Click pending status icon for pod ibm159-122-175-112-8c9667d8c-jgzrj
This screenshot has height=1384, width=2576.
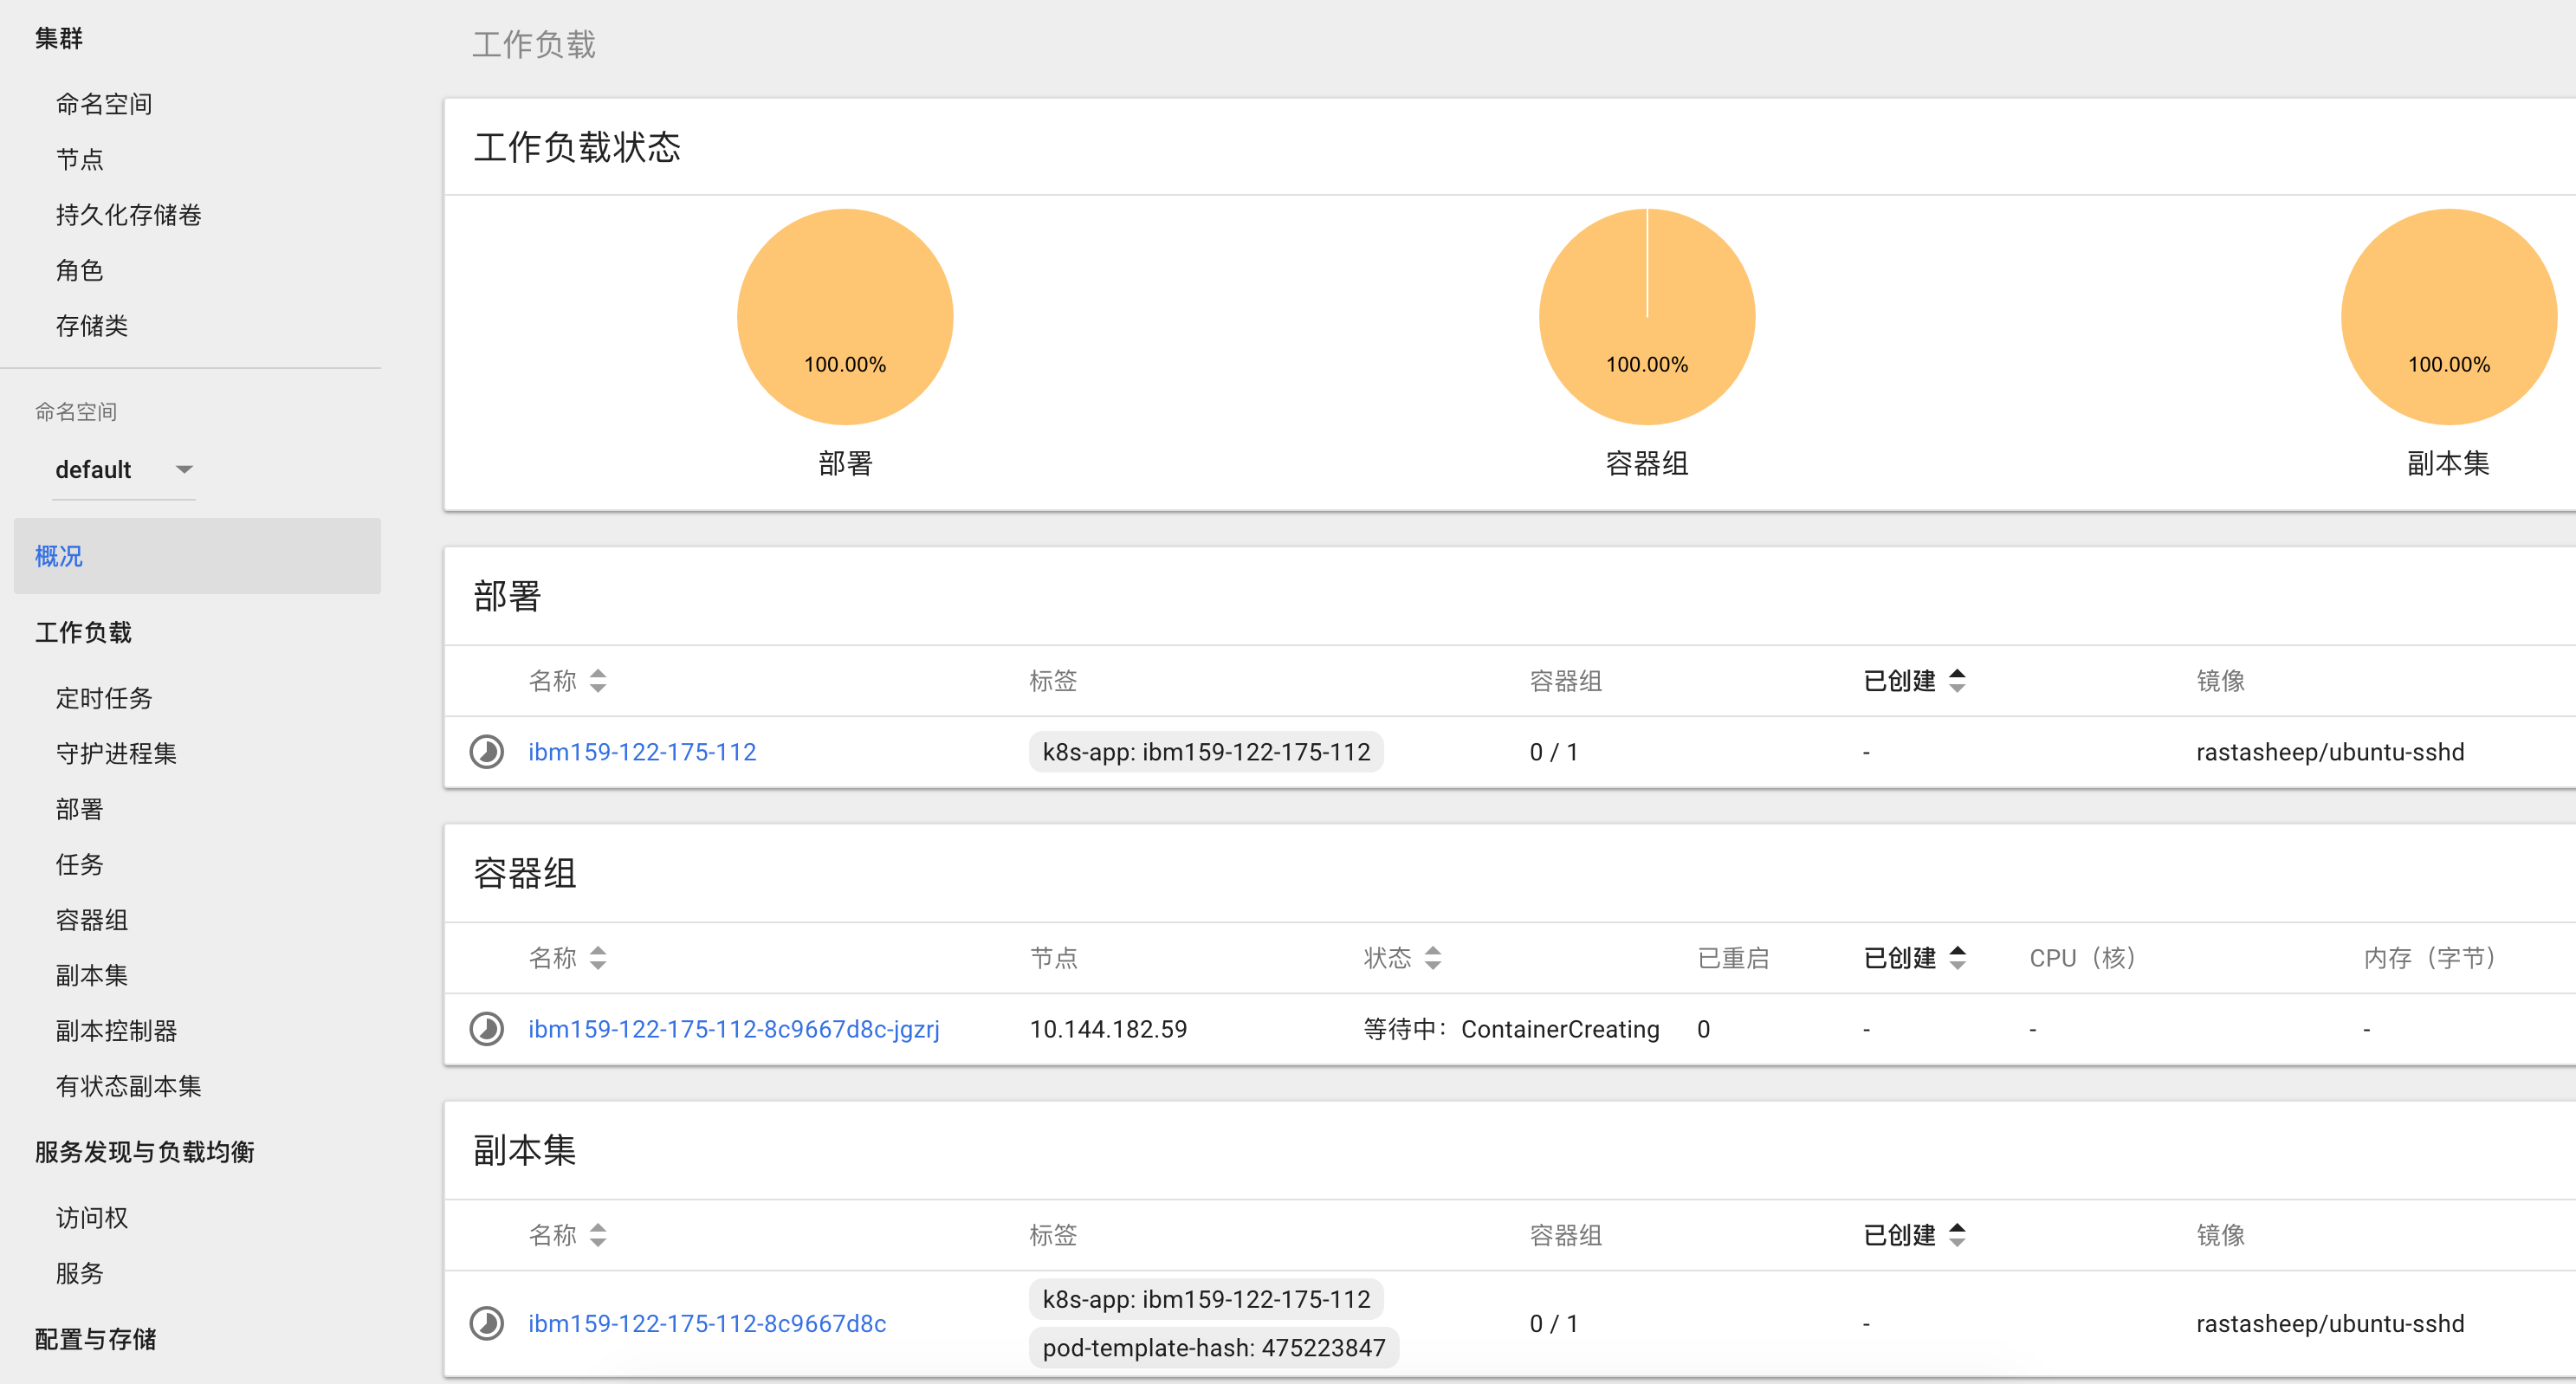(x=486, y=1029)
